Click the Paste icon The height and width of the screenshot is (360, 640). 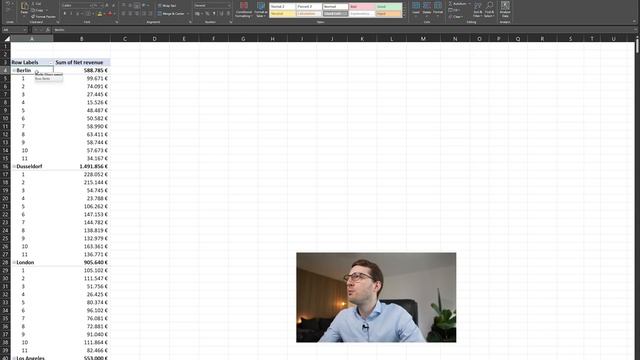point(24,7)
